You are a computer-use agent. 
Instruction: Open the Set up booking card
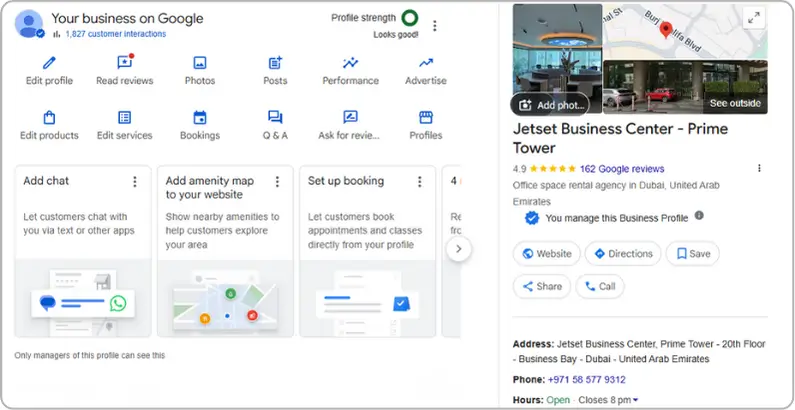pyautogui.click(x=368, y=251)
